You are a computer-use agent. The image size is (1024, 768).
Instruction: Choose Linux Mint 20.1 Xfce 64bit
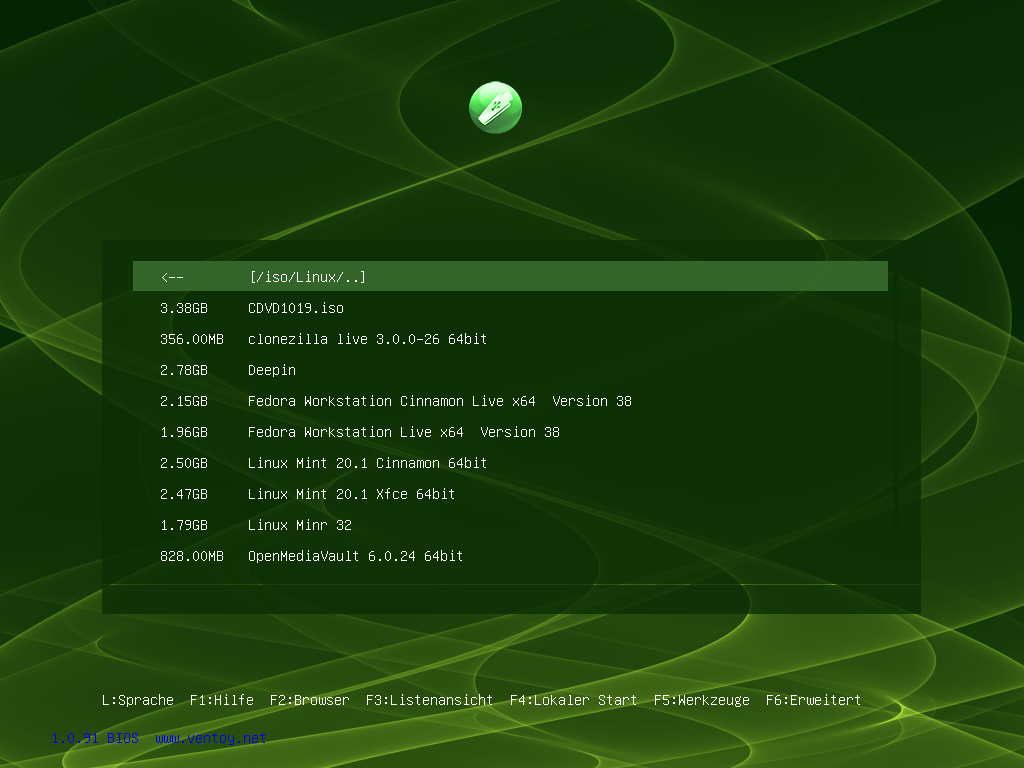[x=510, y=494]
